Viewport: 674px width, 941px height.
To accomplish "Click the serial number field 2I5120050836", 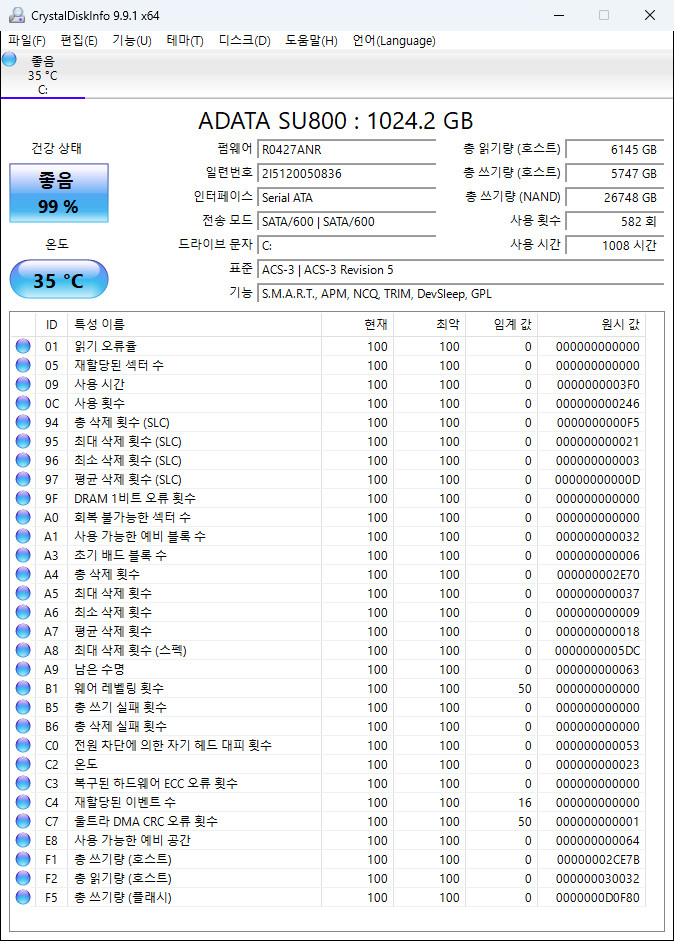I will click(x=346, y=174).
